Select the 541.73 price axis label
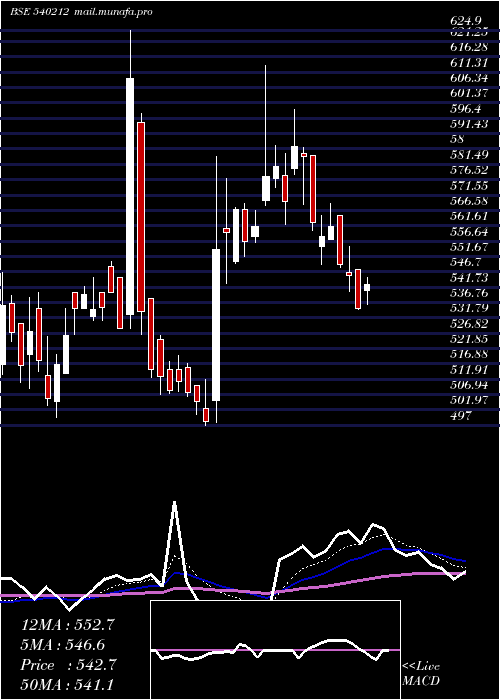The height and width of the screenshot is (700, 500). pos(470,277)
